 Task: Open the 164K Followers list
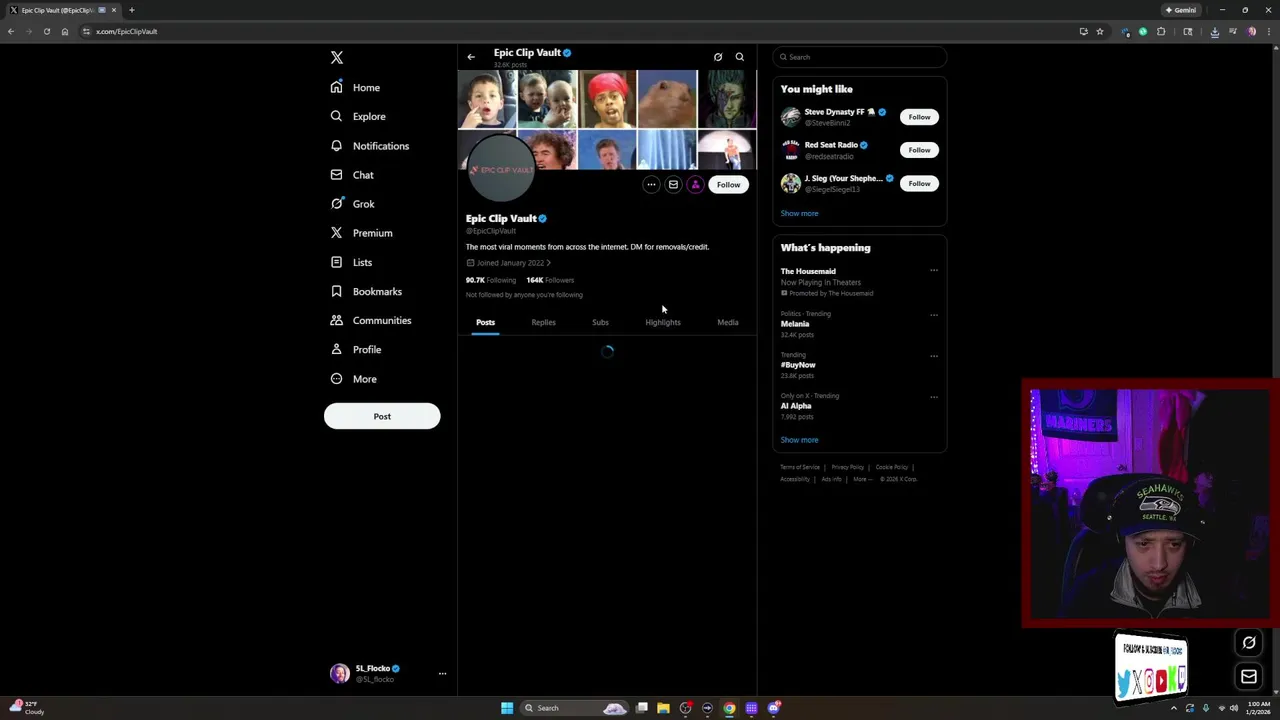[x=550, y=280]
